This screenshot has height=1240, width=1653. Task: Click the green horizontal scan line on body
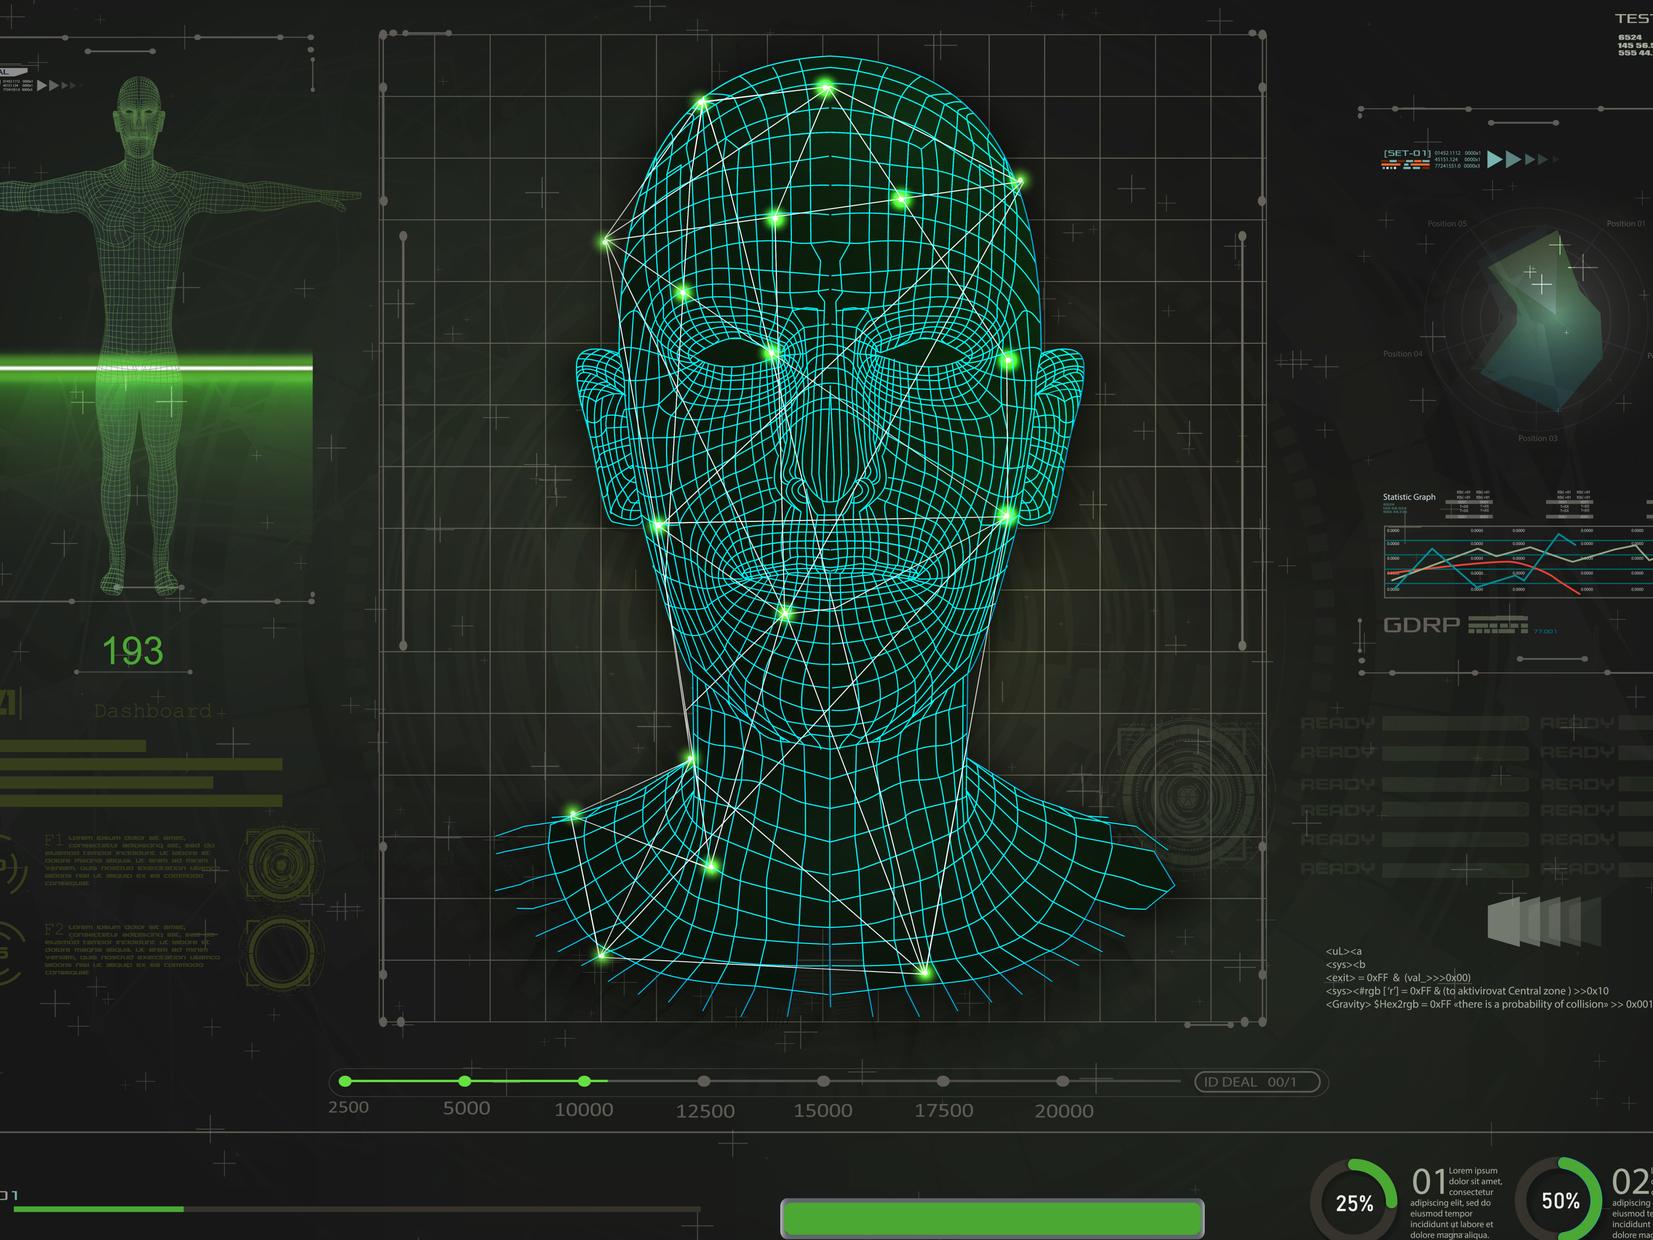(156, 368)
